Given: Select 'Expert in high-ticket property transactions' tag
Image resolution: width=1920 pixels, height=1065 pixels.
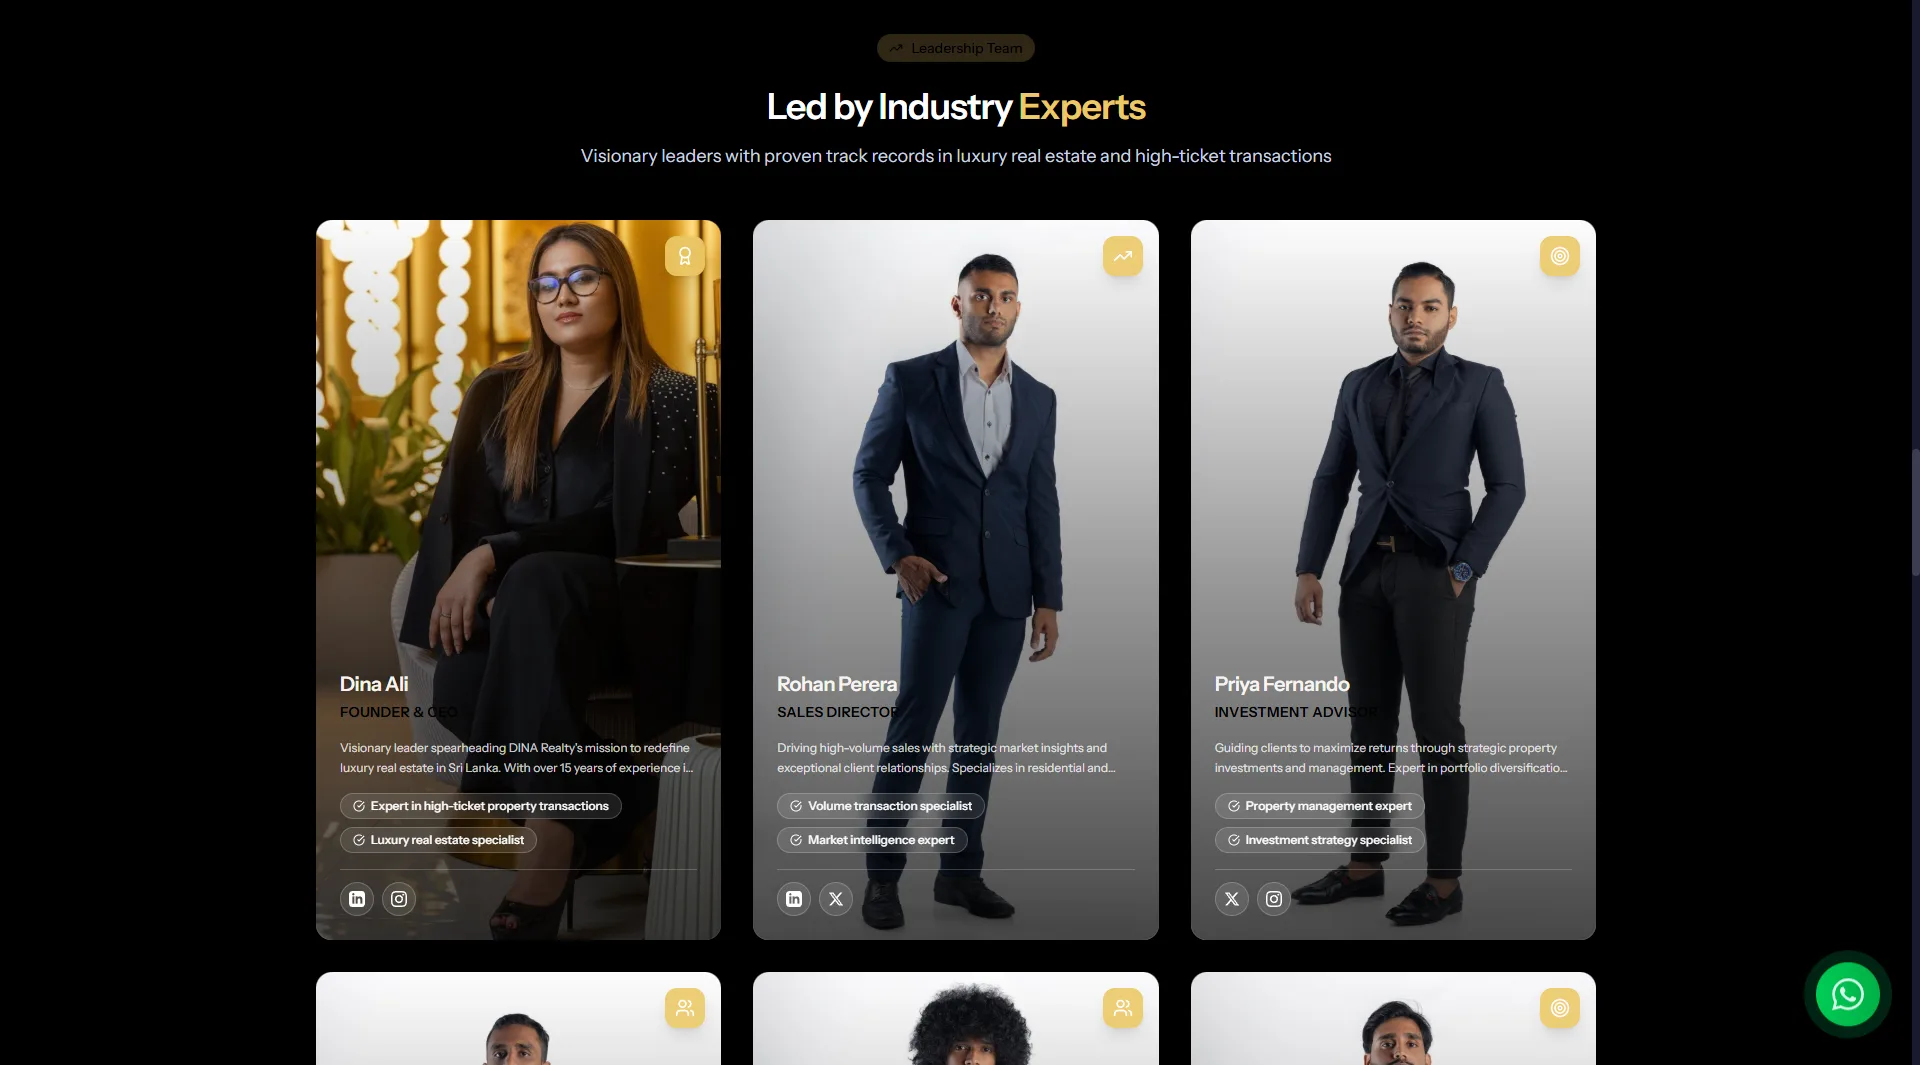Looking at the screenshot, I should (x=481, y=806).
